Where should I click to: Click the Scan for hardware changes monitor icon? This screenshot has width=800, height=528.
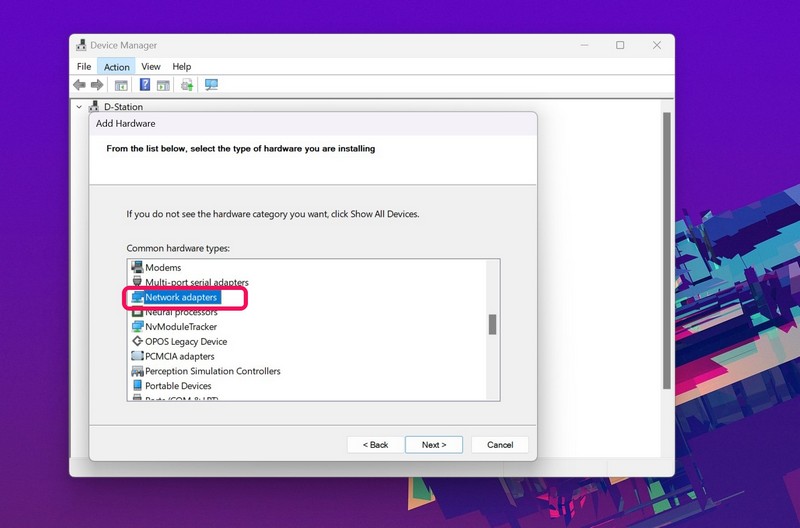tap(211, 85)
